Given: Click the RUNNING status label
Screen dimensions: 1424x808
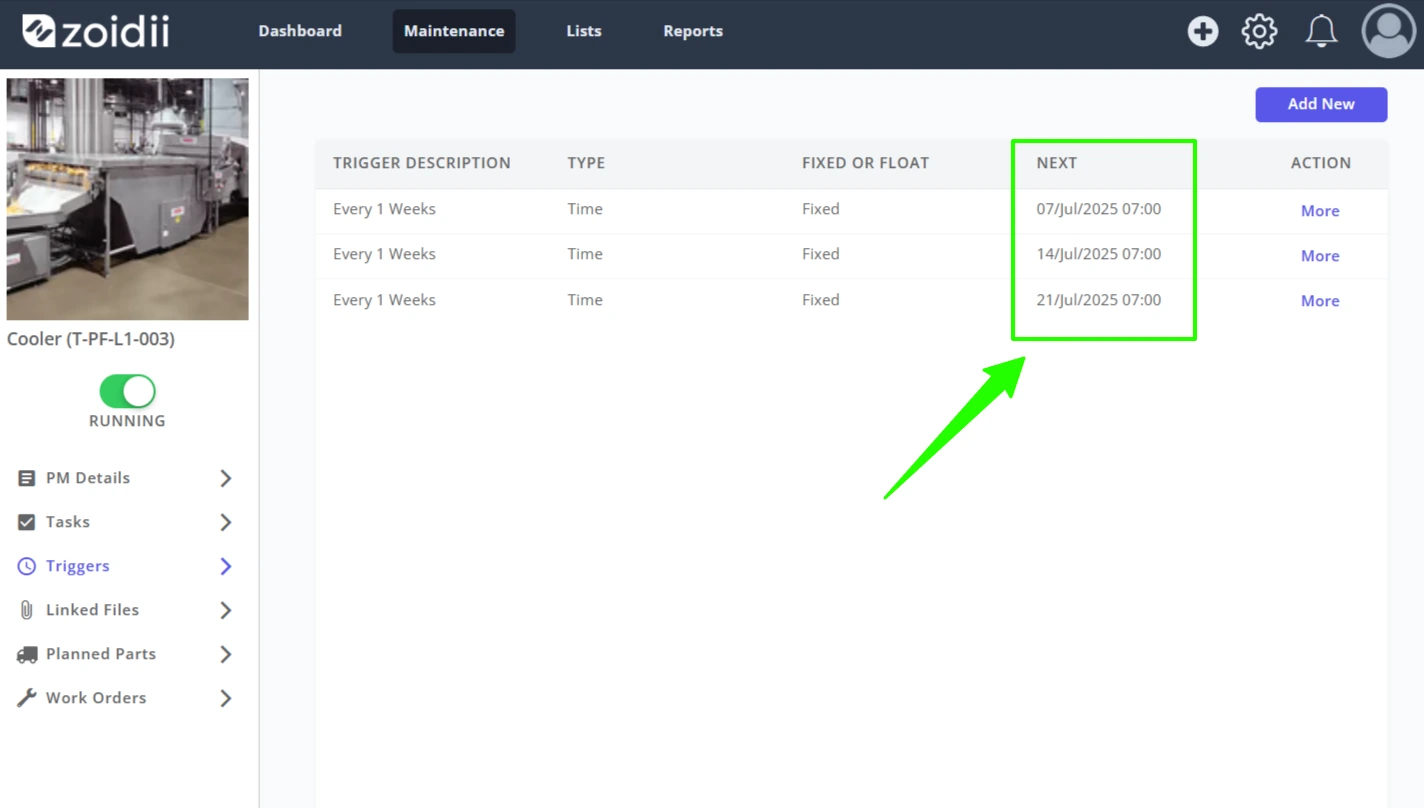Looking at the screenshot, I should tap(127, 421).
